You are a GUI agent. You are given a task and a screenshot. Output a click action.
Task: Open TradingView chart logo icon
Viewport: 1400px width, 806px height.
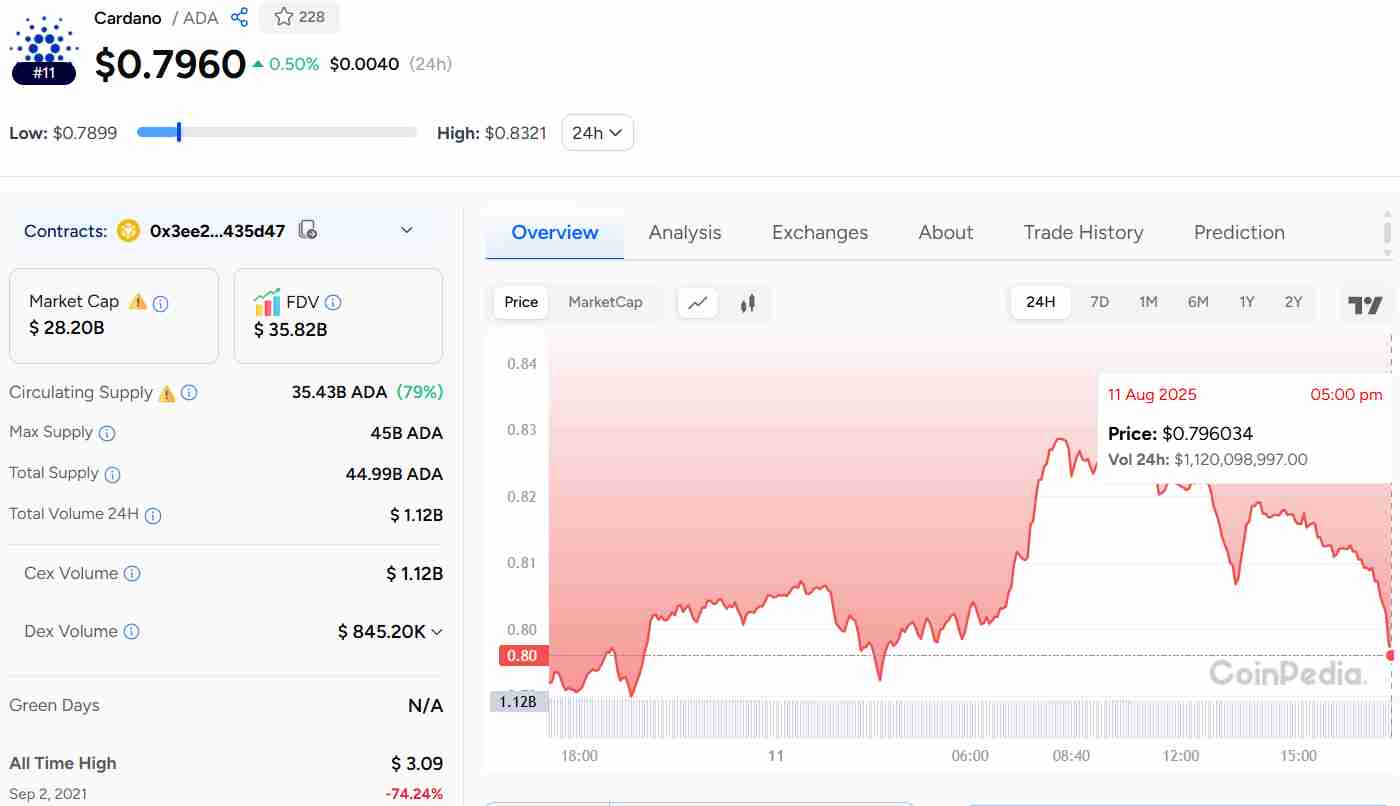[1365, 304]
